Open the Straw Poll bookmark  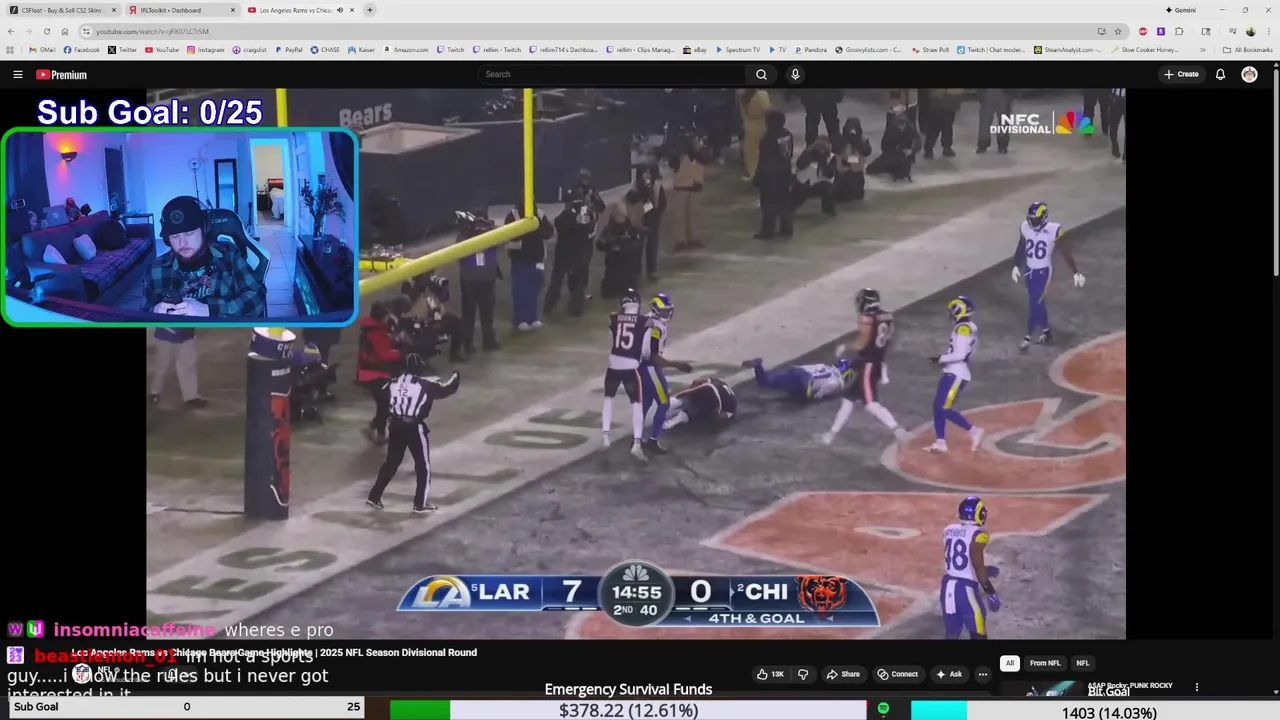929,49
